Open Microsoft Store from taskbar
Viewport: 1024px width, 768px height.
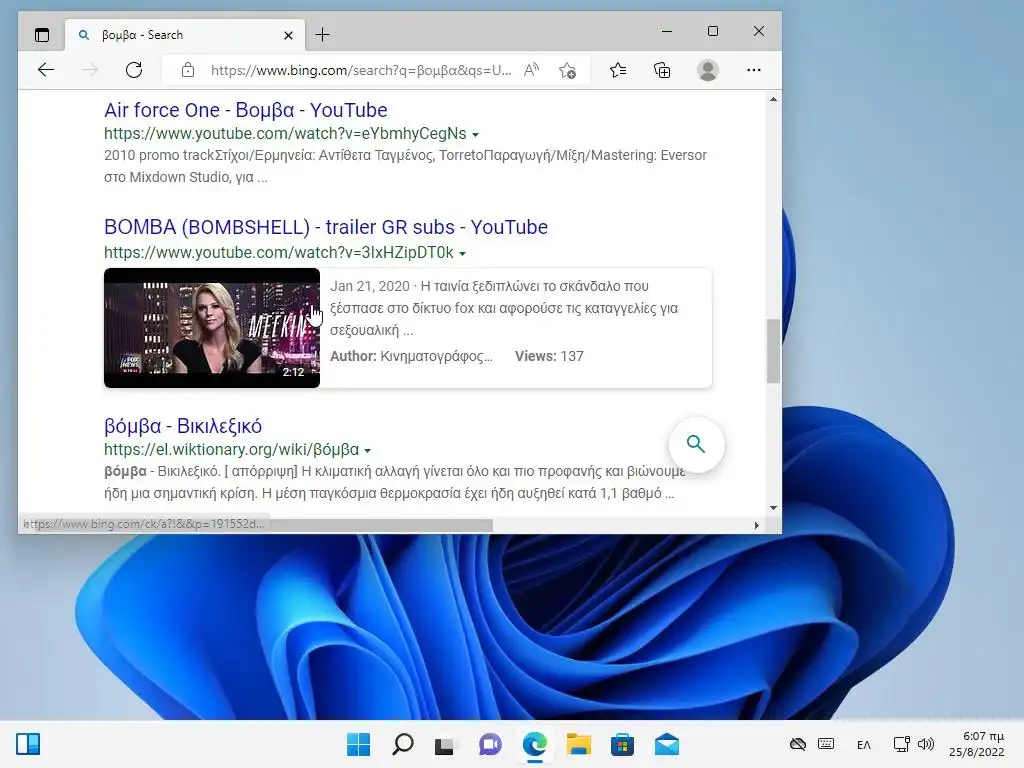pyautogui.click(x=622, y=744)
